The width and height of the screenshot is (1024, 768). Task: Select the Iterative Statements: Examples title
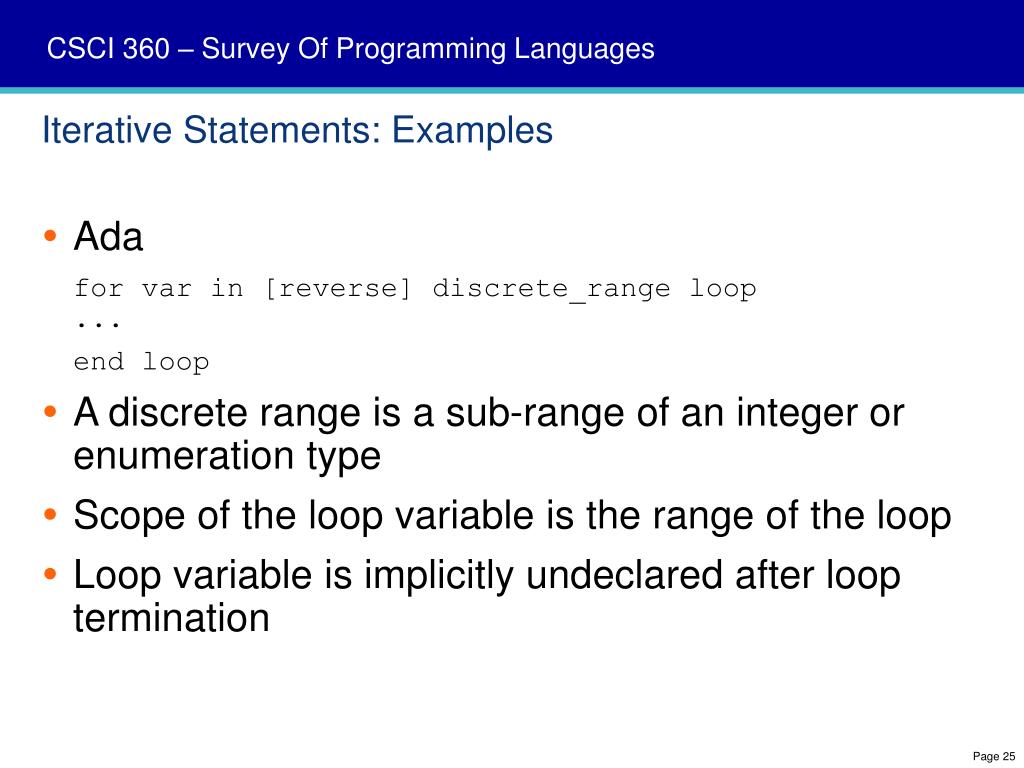pyautogui.click(x=297, y=130)
